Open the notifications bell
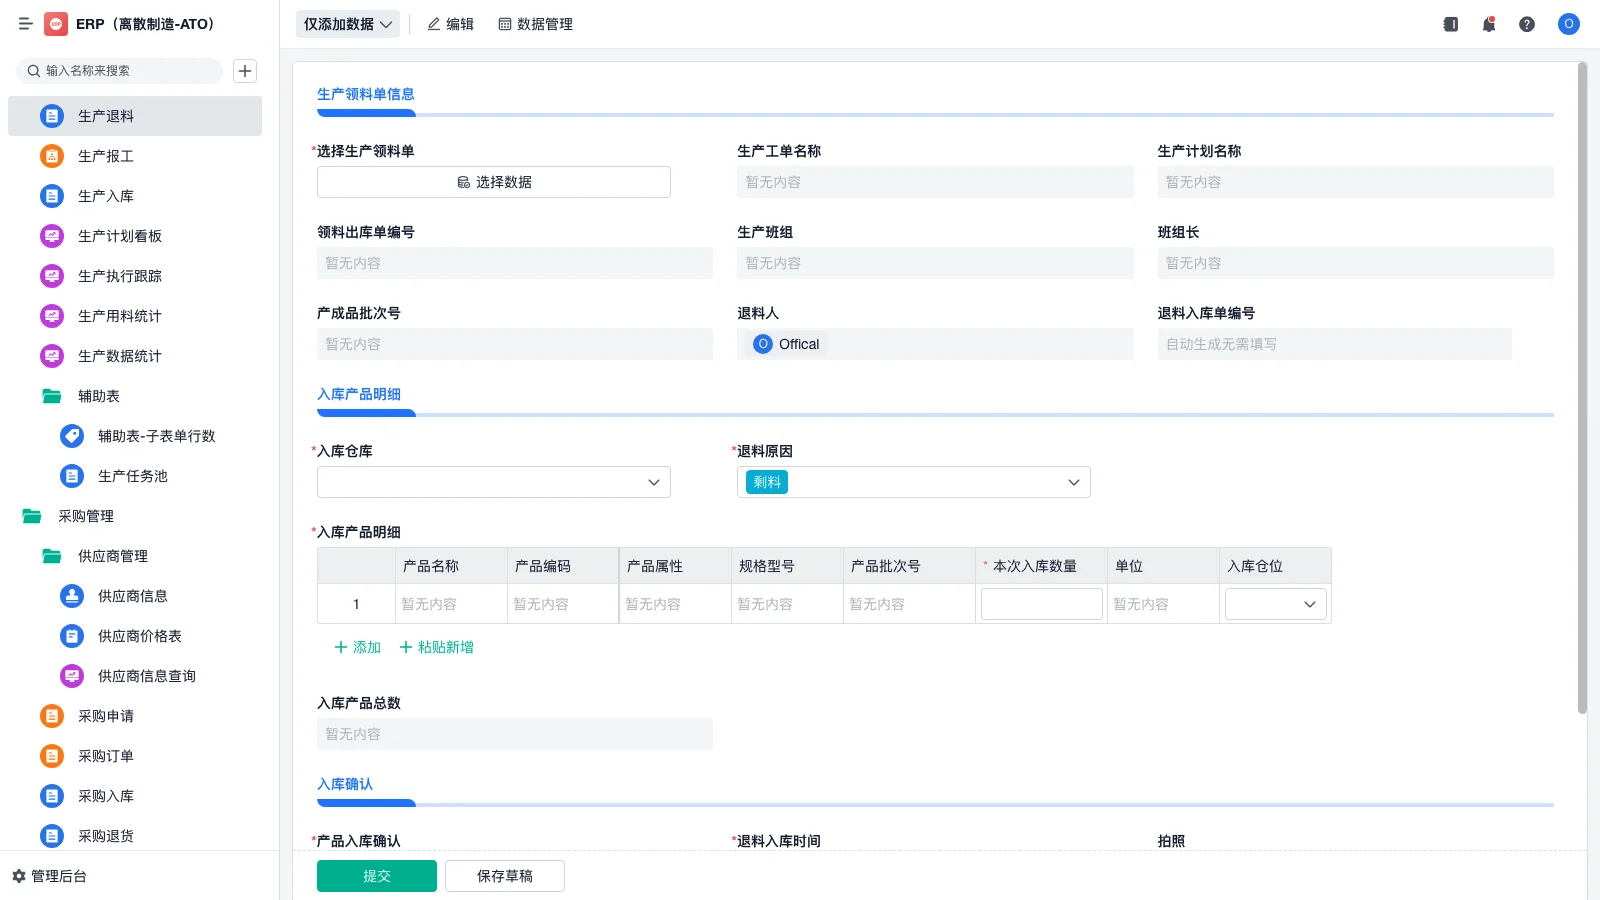1600x900 pixels. pos(1488,24)
